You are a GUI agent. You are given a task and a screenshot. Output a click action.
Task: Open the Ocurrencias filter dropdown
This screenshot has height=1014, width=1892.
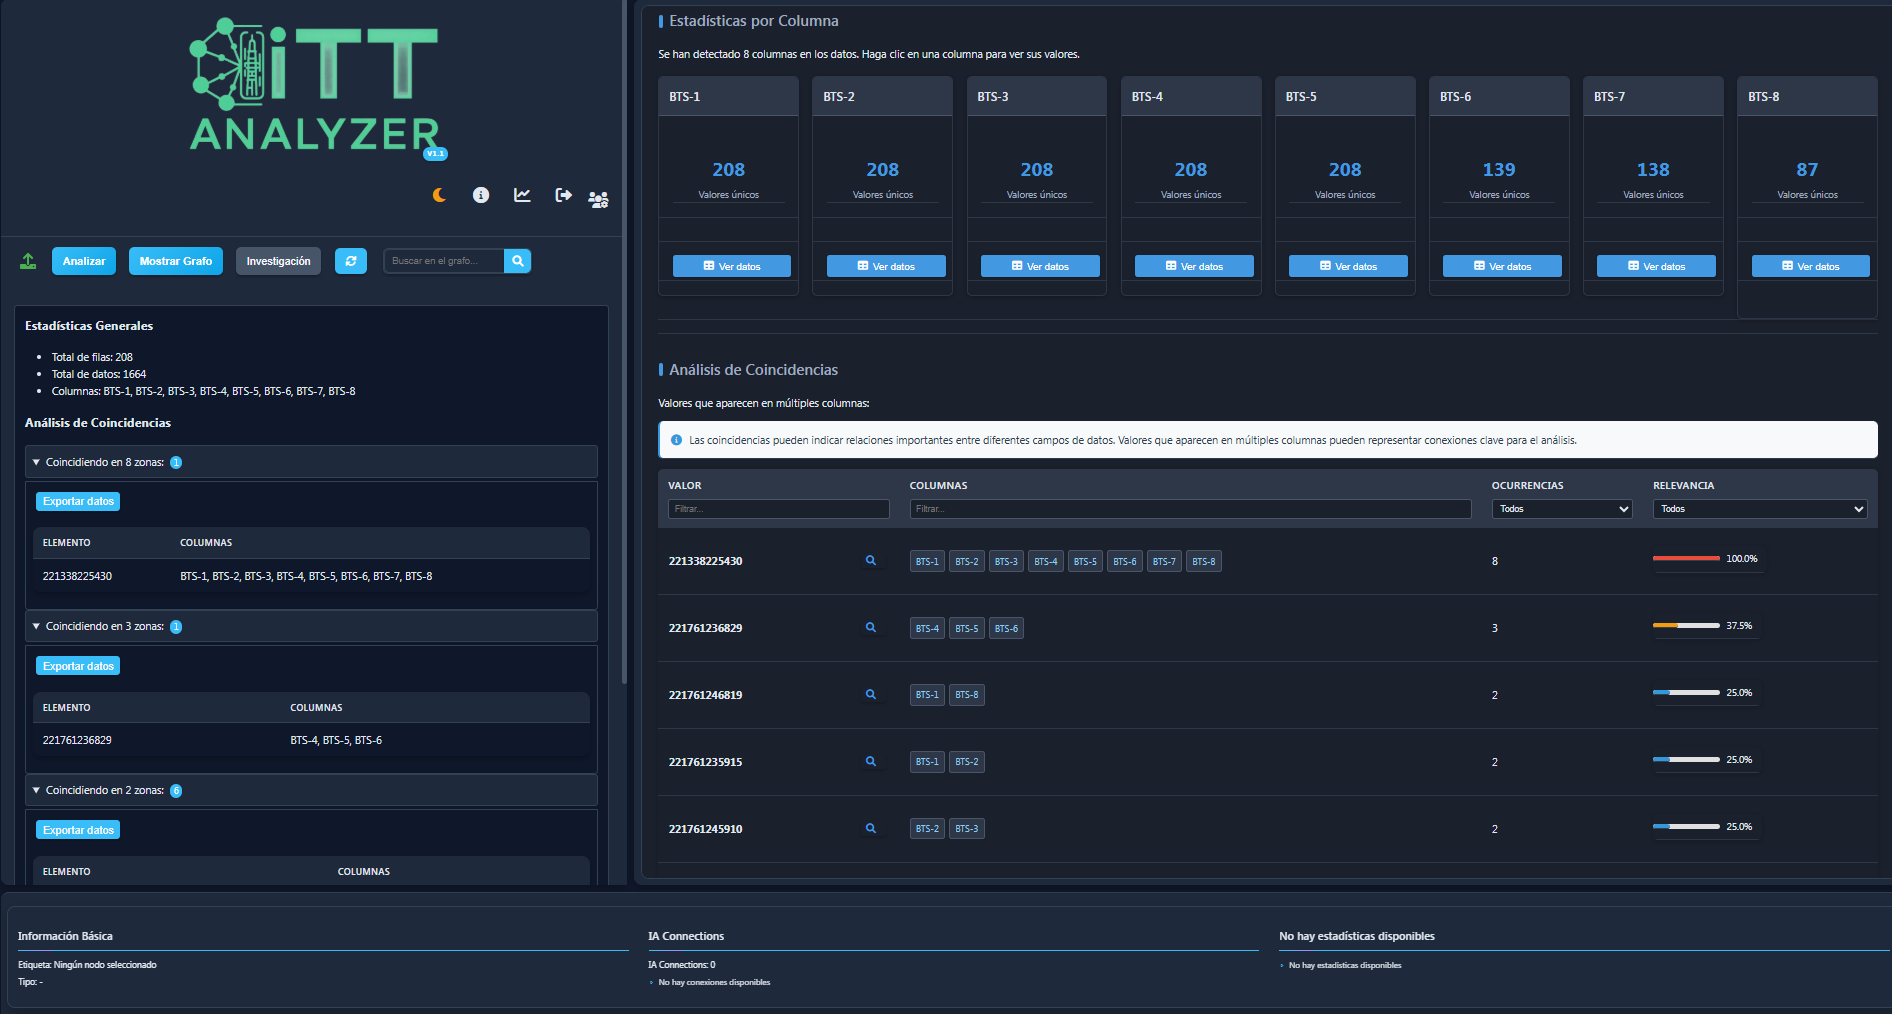1562,509
